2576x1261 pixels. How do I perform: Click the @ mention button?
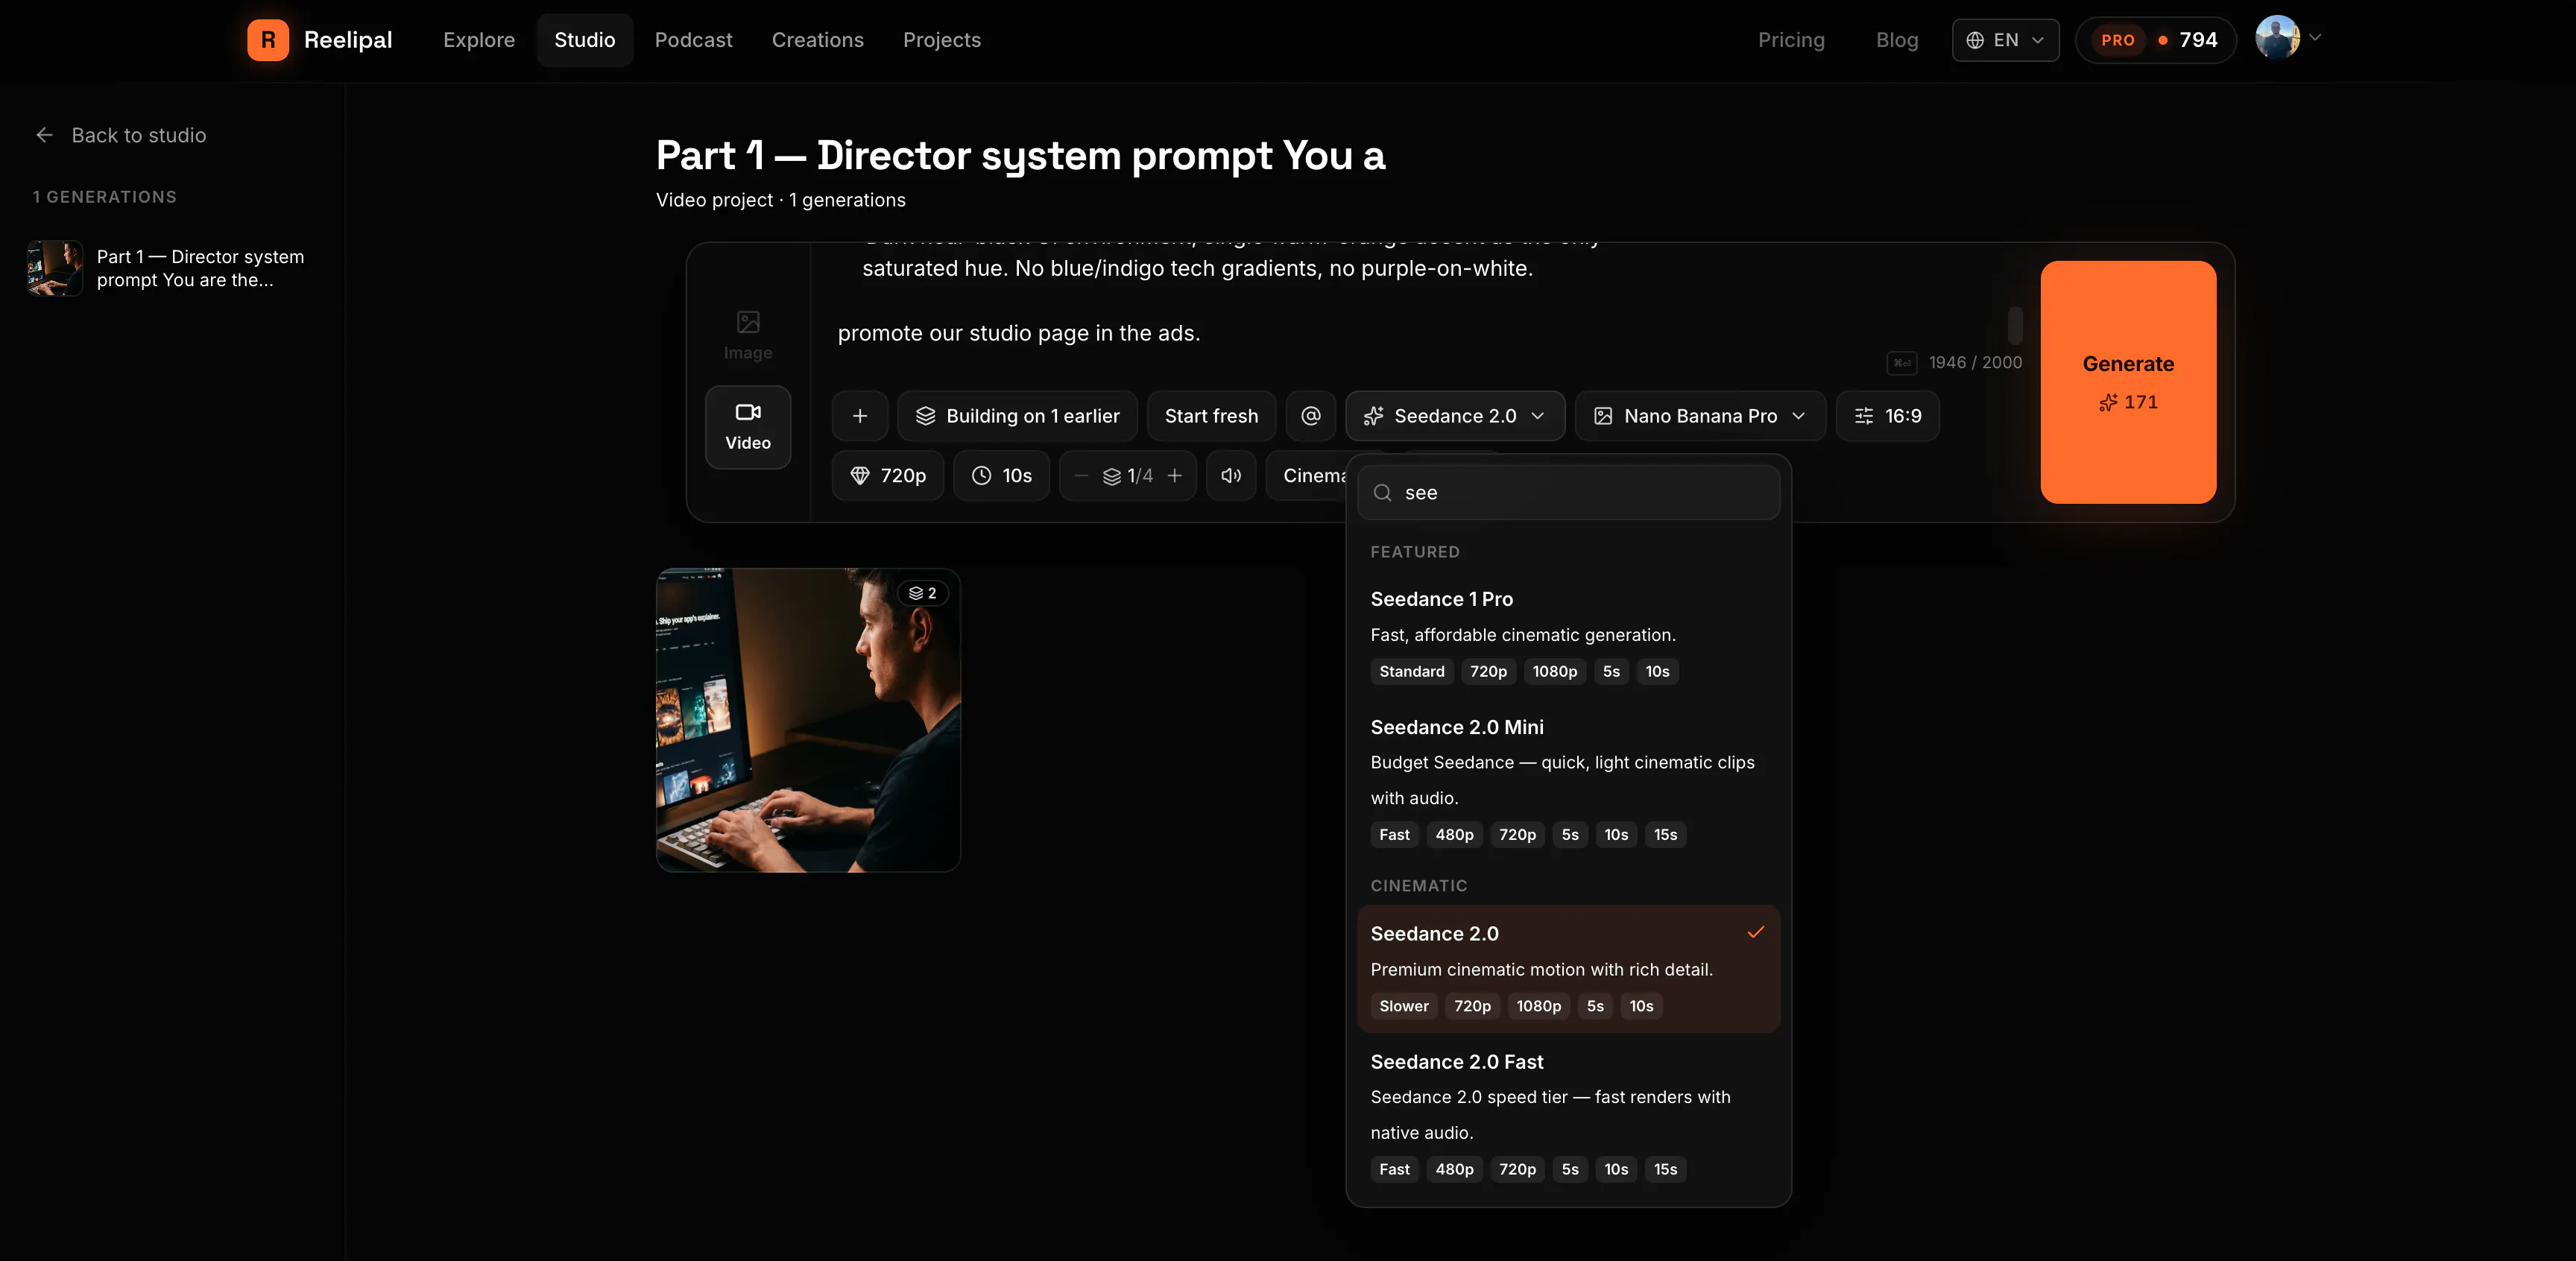click(x=1311, y=416)
